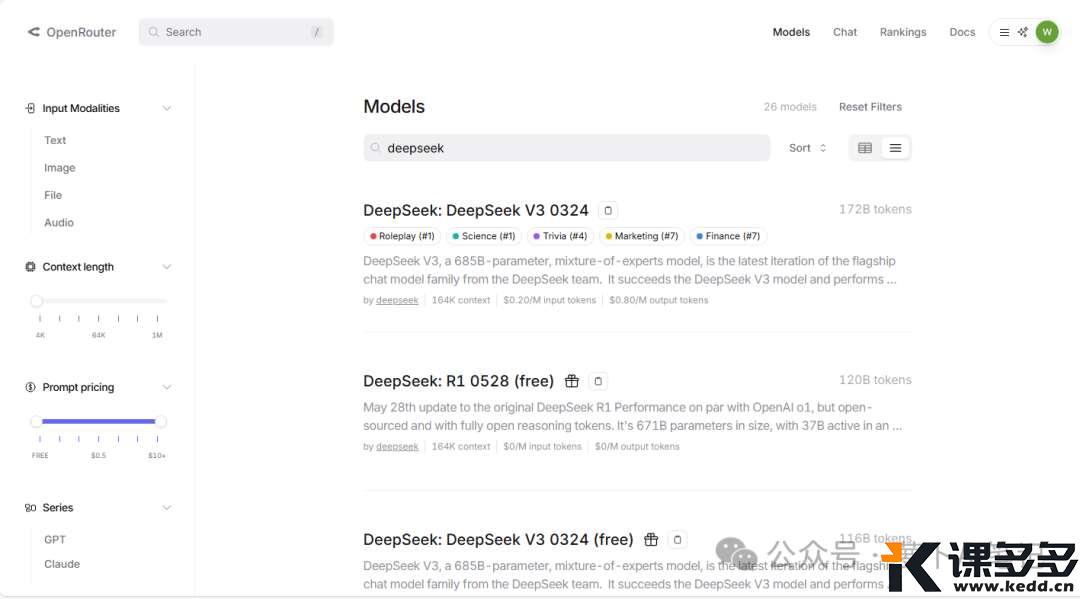Open the green W user avatar

1047,32
